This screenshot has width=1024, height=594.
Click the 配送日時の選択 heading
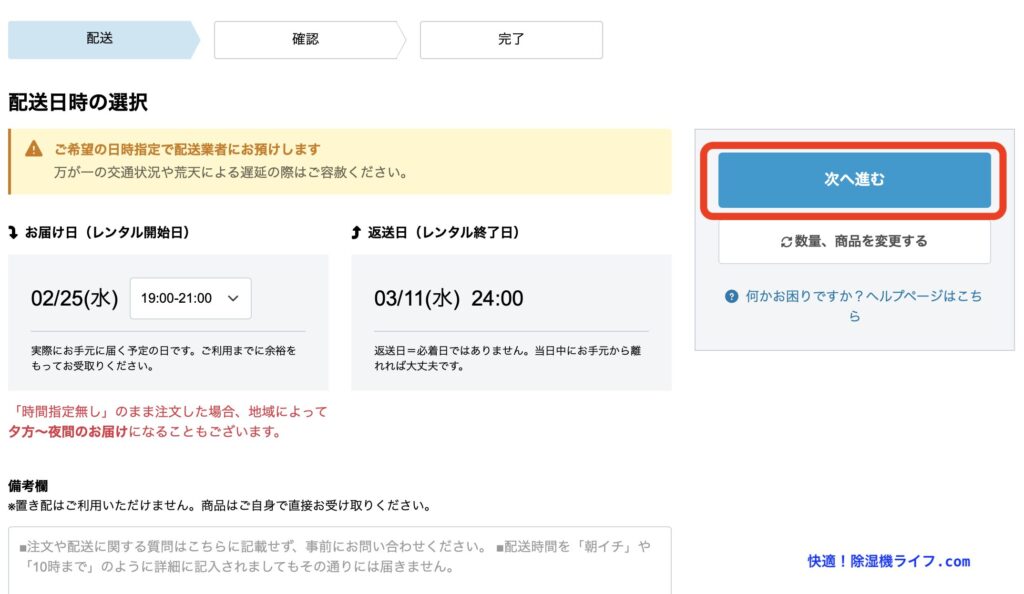point(78,102)
